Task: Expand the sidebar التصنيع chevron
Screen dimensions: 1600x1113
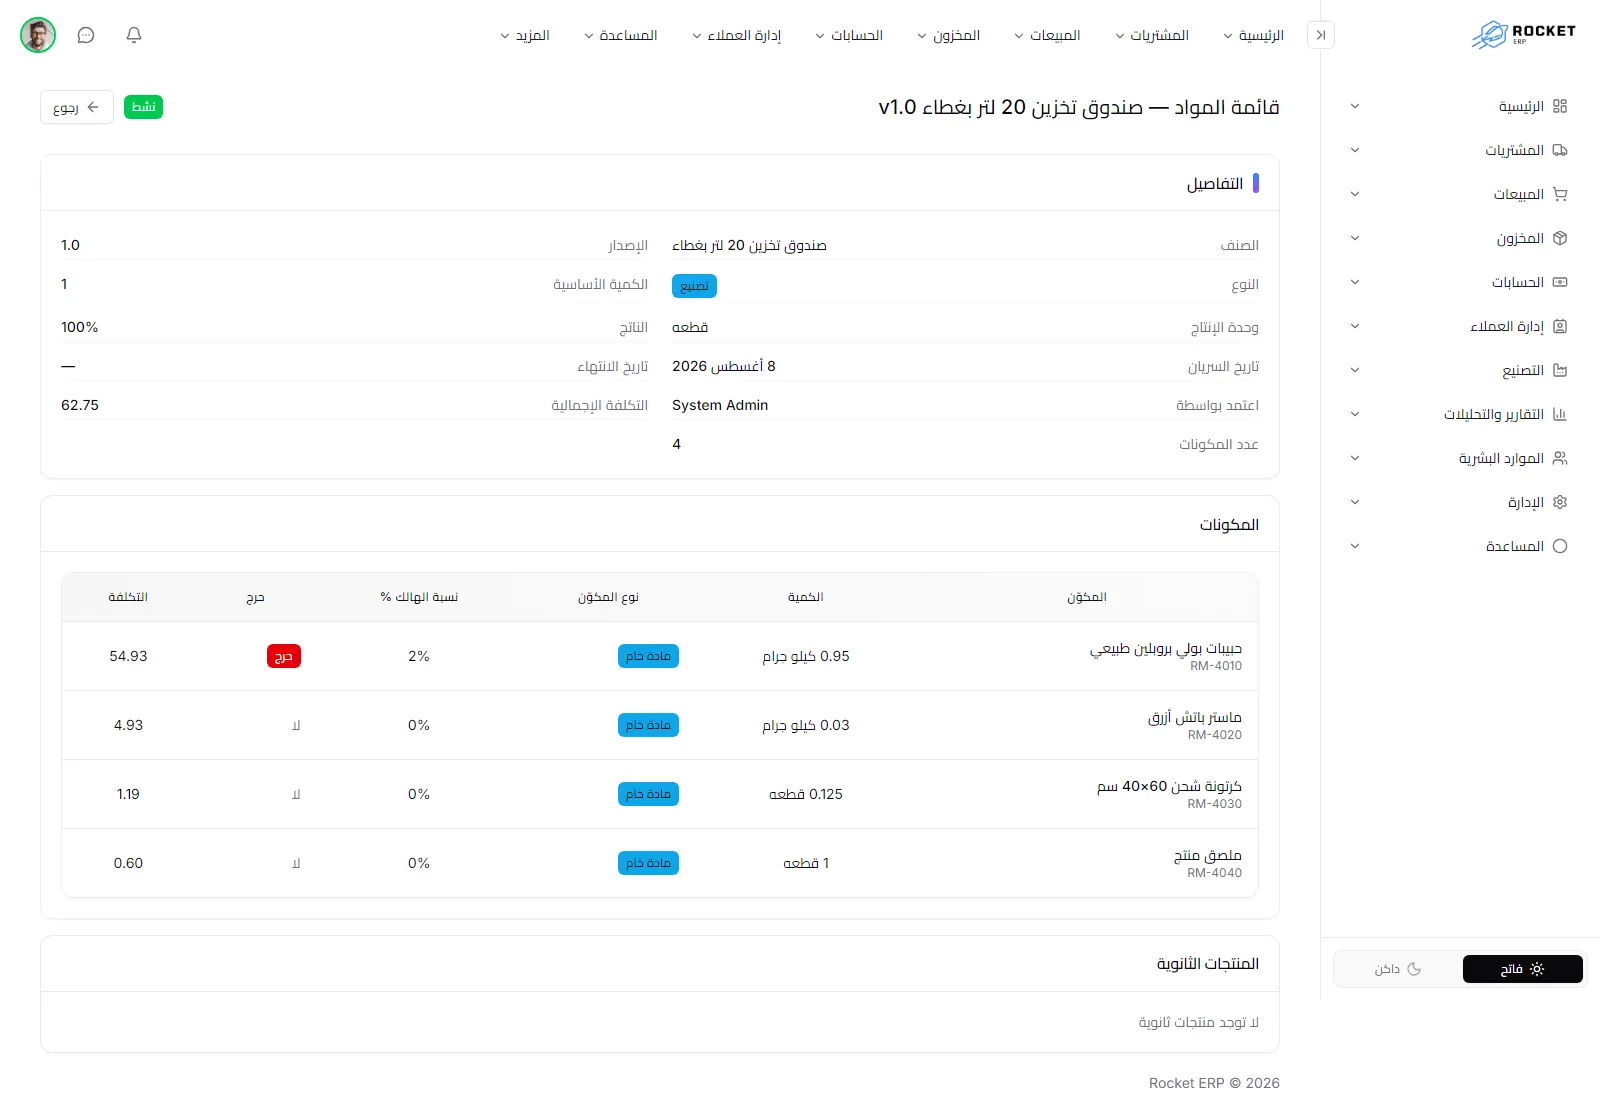Action: tap(1355, 370)
